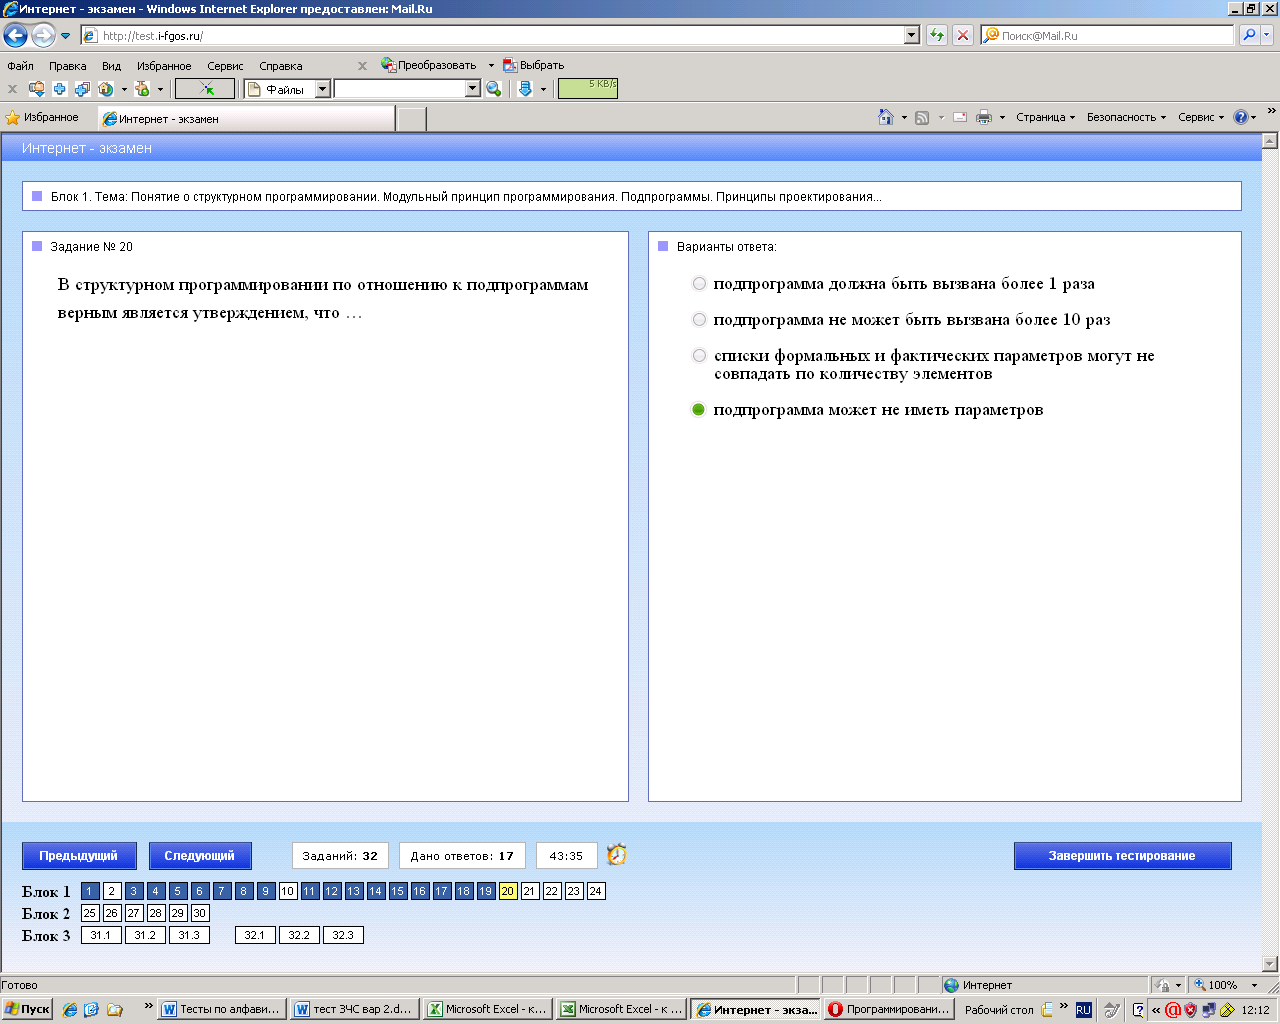Refresh the page with the green arrows icon
The width and height of the screenshot is (1280, 1024).
pos(937,35)
